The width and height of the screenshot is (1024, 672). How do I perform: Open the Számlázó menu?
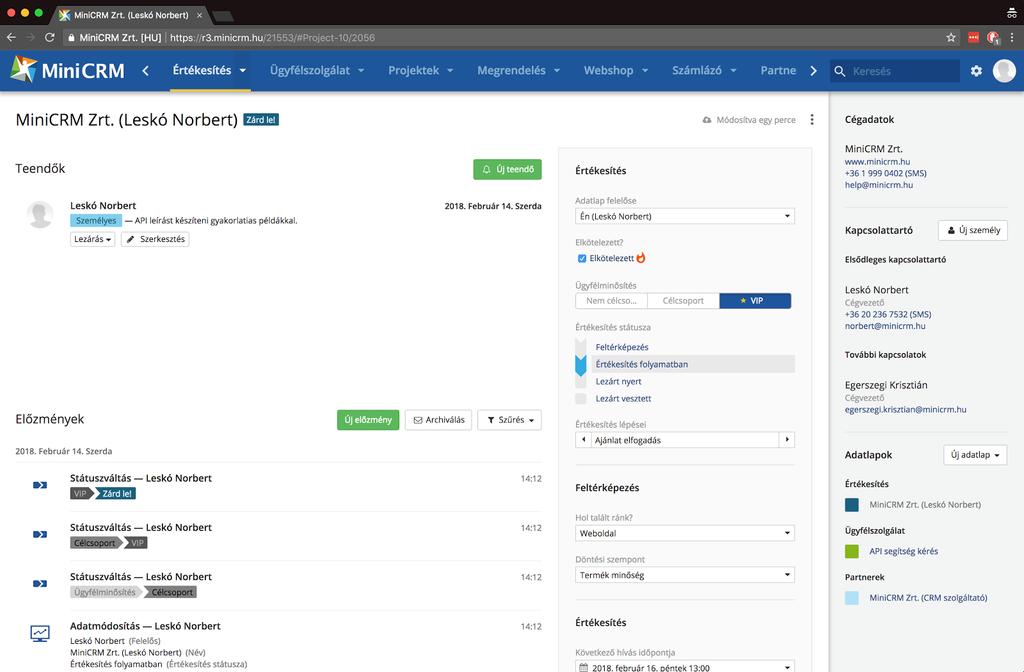(x=704, y=71)
